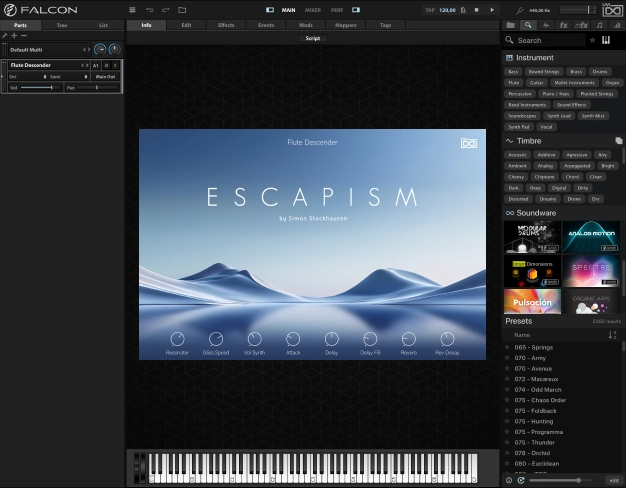Solo the Flute Descender part
This screenshot has height=488, width=626.
pos(116,65)
